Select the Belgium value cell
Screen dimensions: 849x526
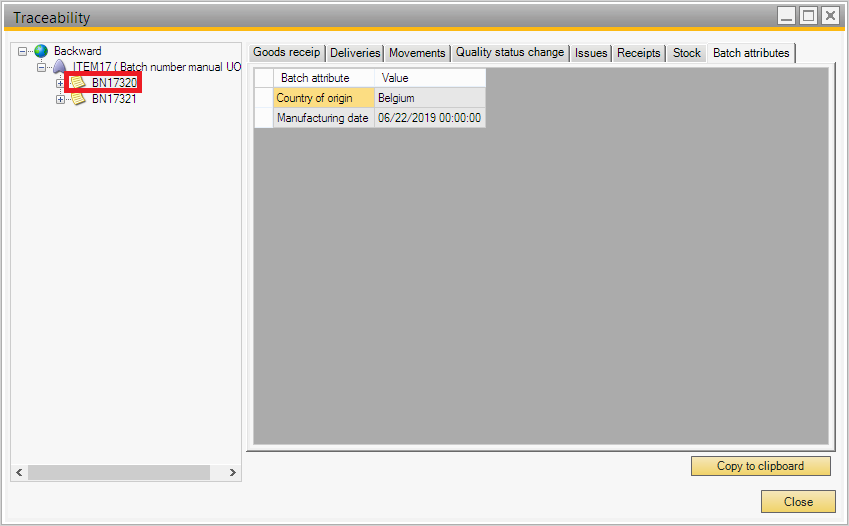pyautogui.click(x=430, y=98)
